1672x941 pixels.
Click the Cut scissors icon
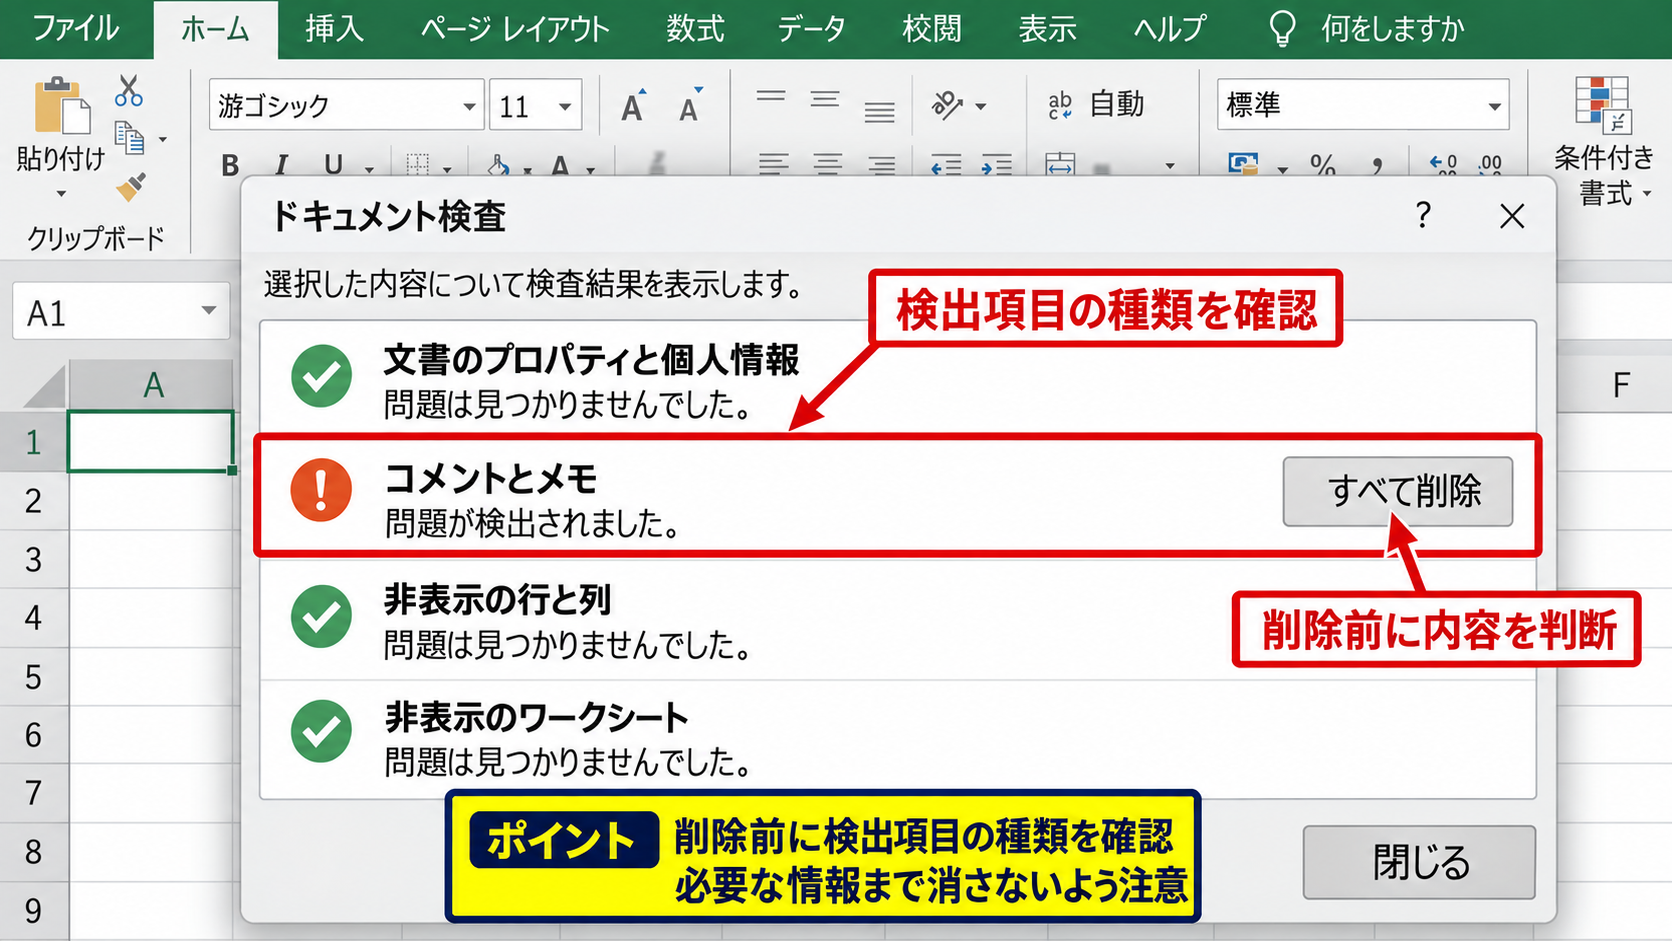point(128,91)
